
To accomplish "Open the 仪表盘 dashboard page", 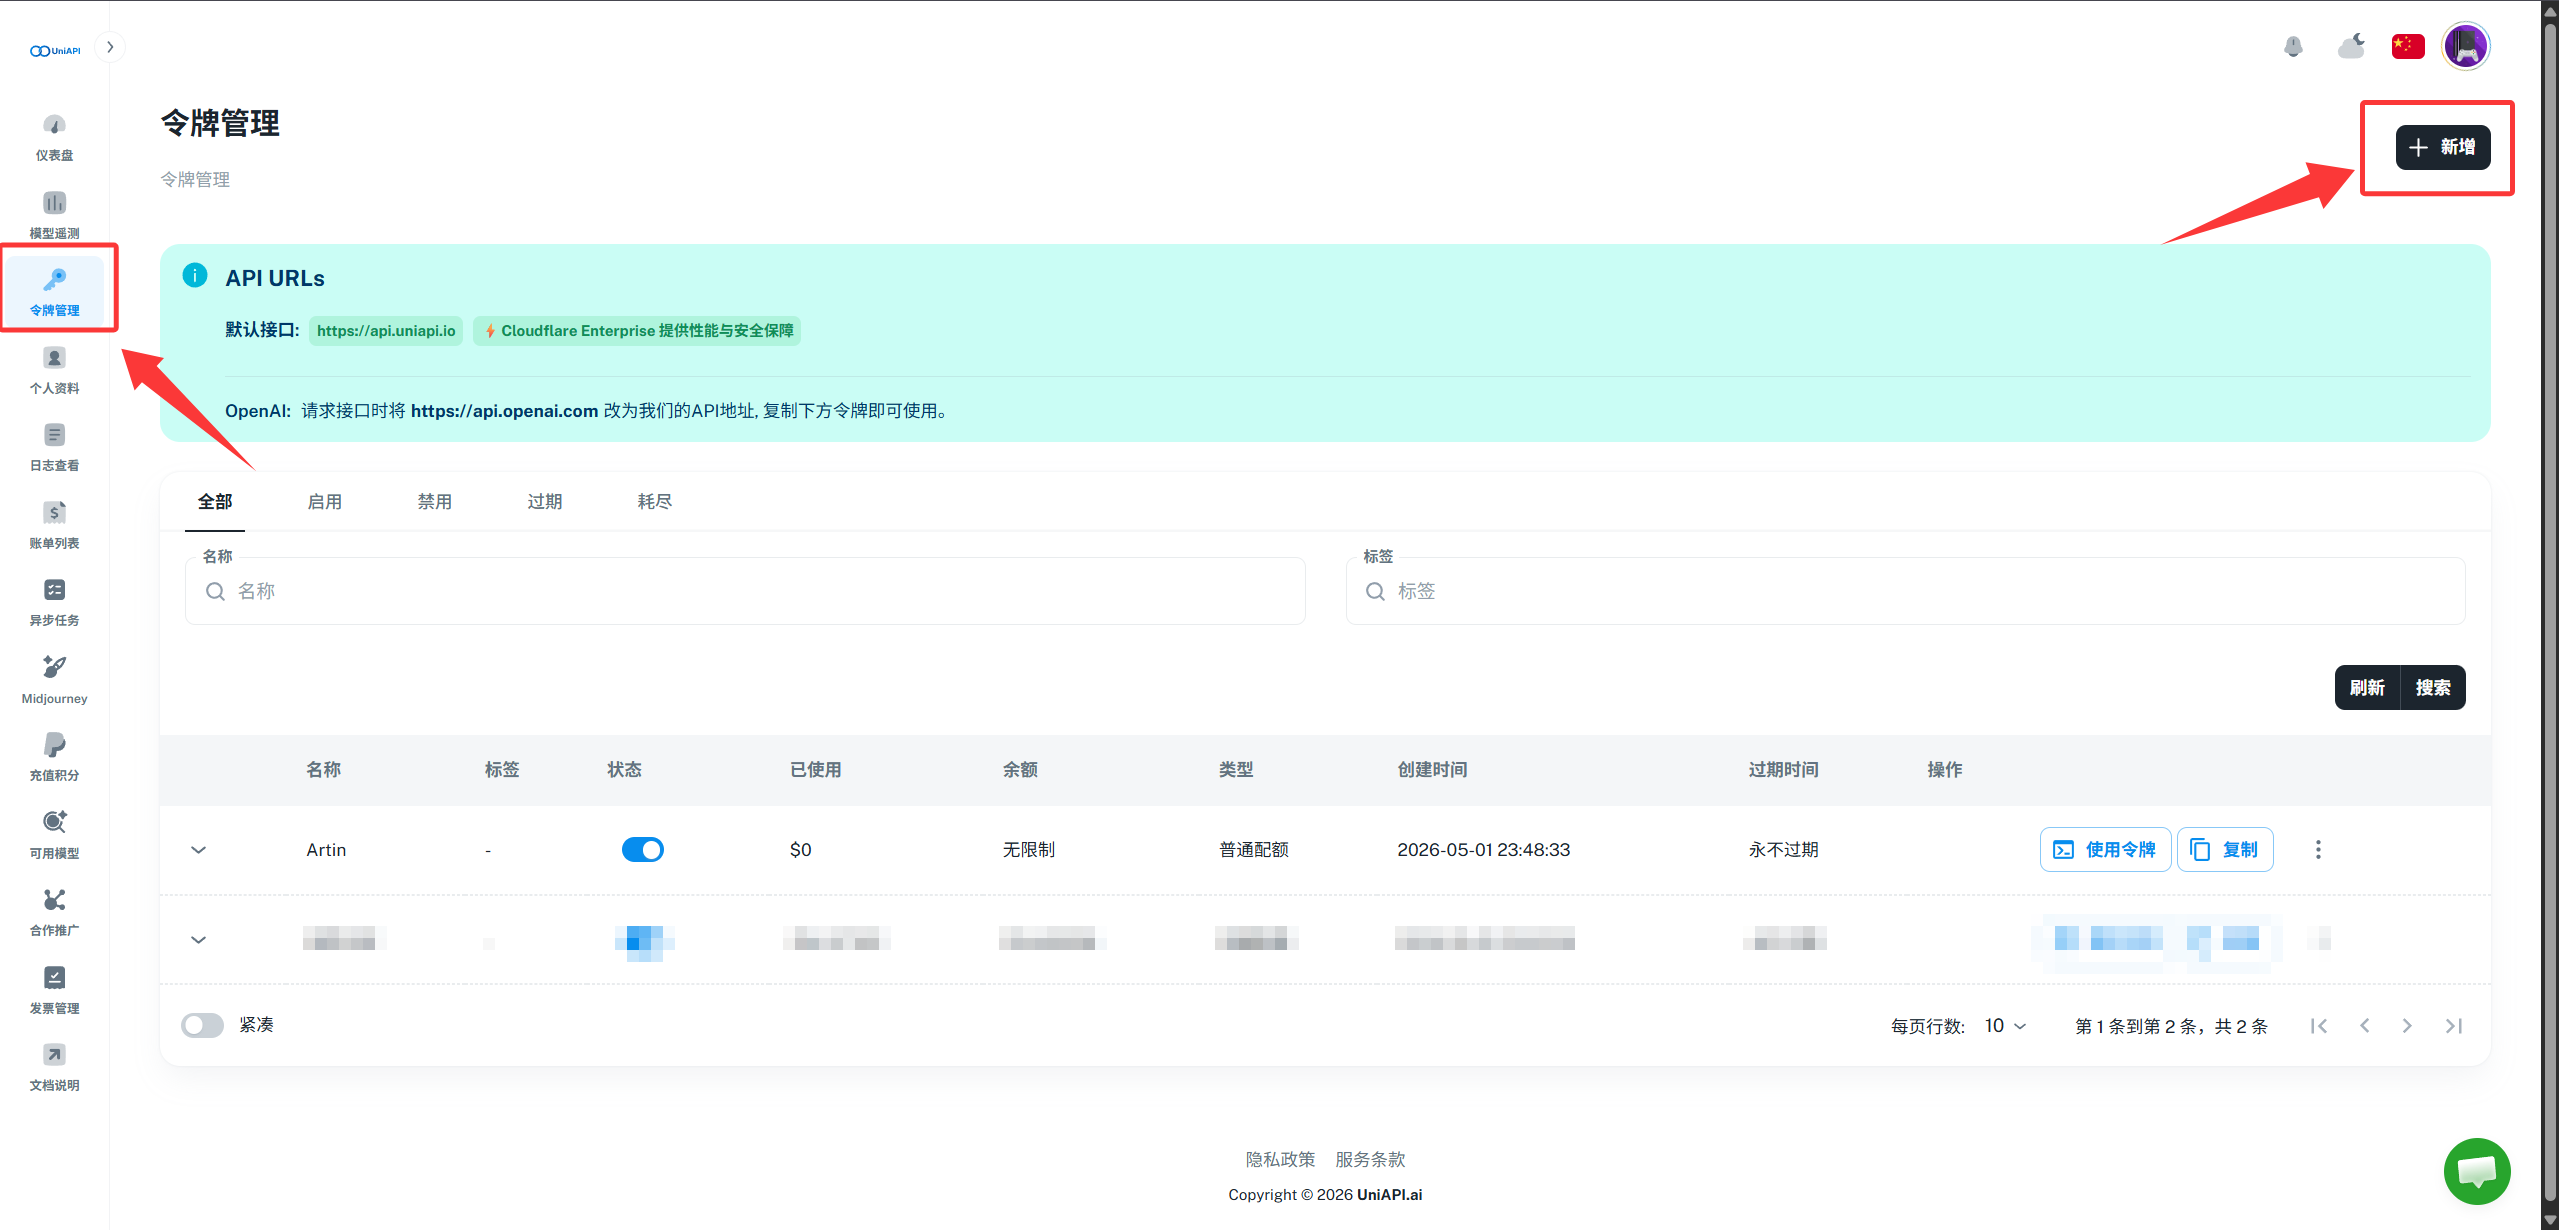I will coord(54,138).
